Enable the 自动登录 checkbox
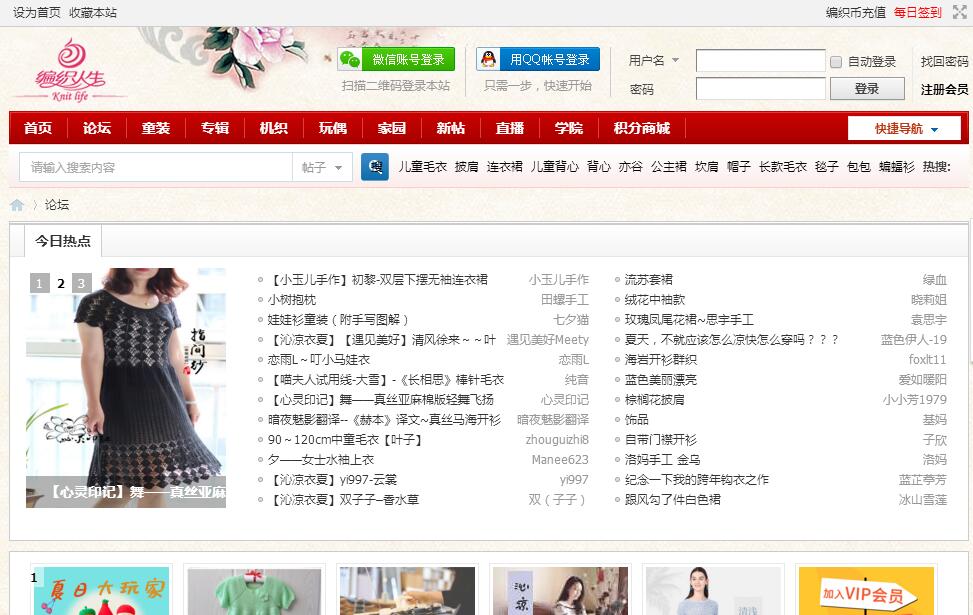The image size is (973, 615). [x=836, y=62]
